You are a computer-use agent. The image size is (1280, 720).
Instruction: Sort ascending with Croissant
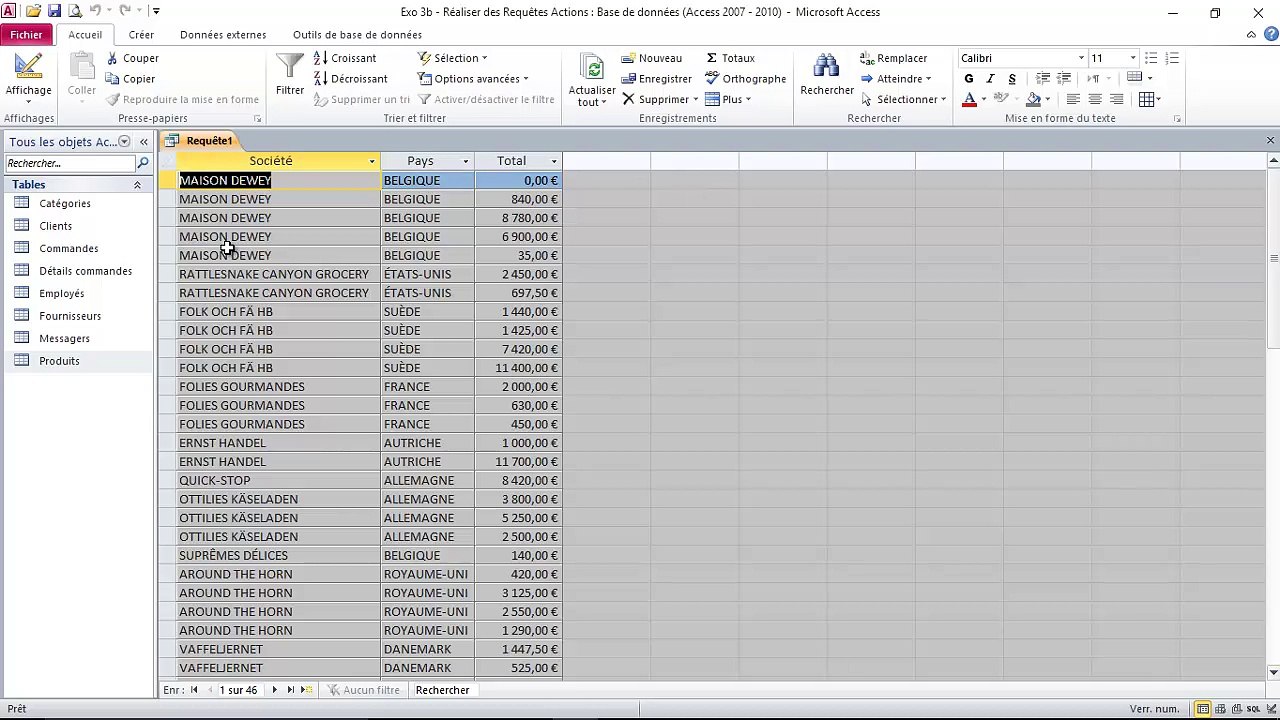click(345, 58)
